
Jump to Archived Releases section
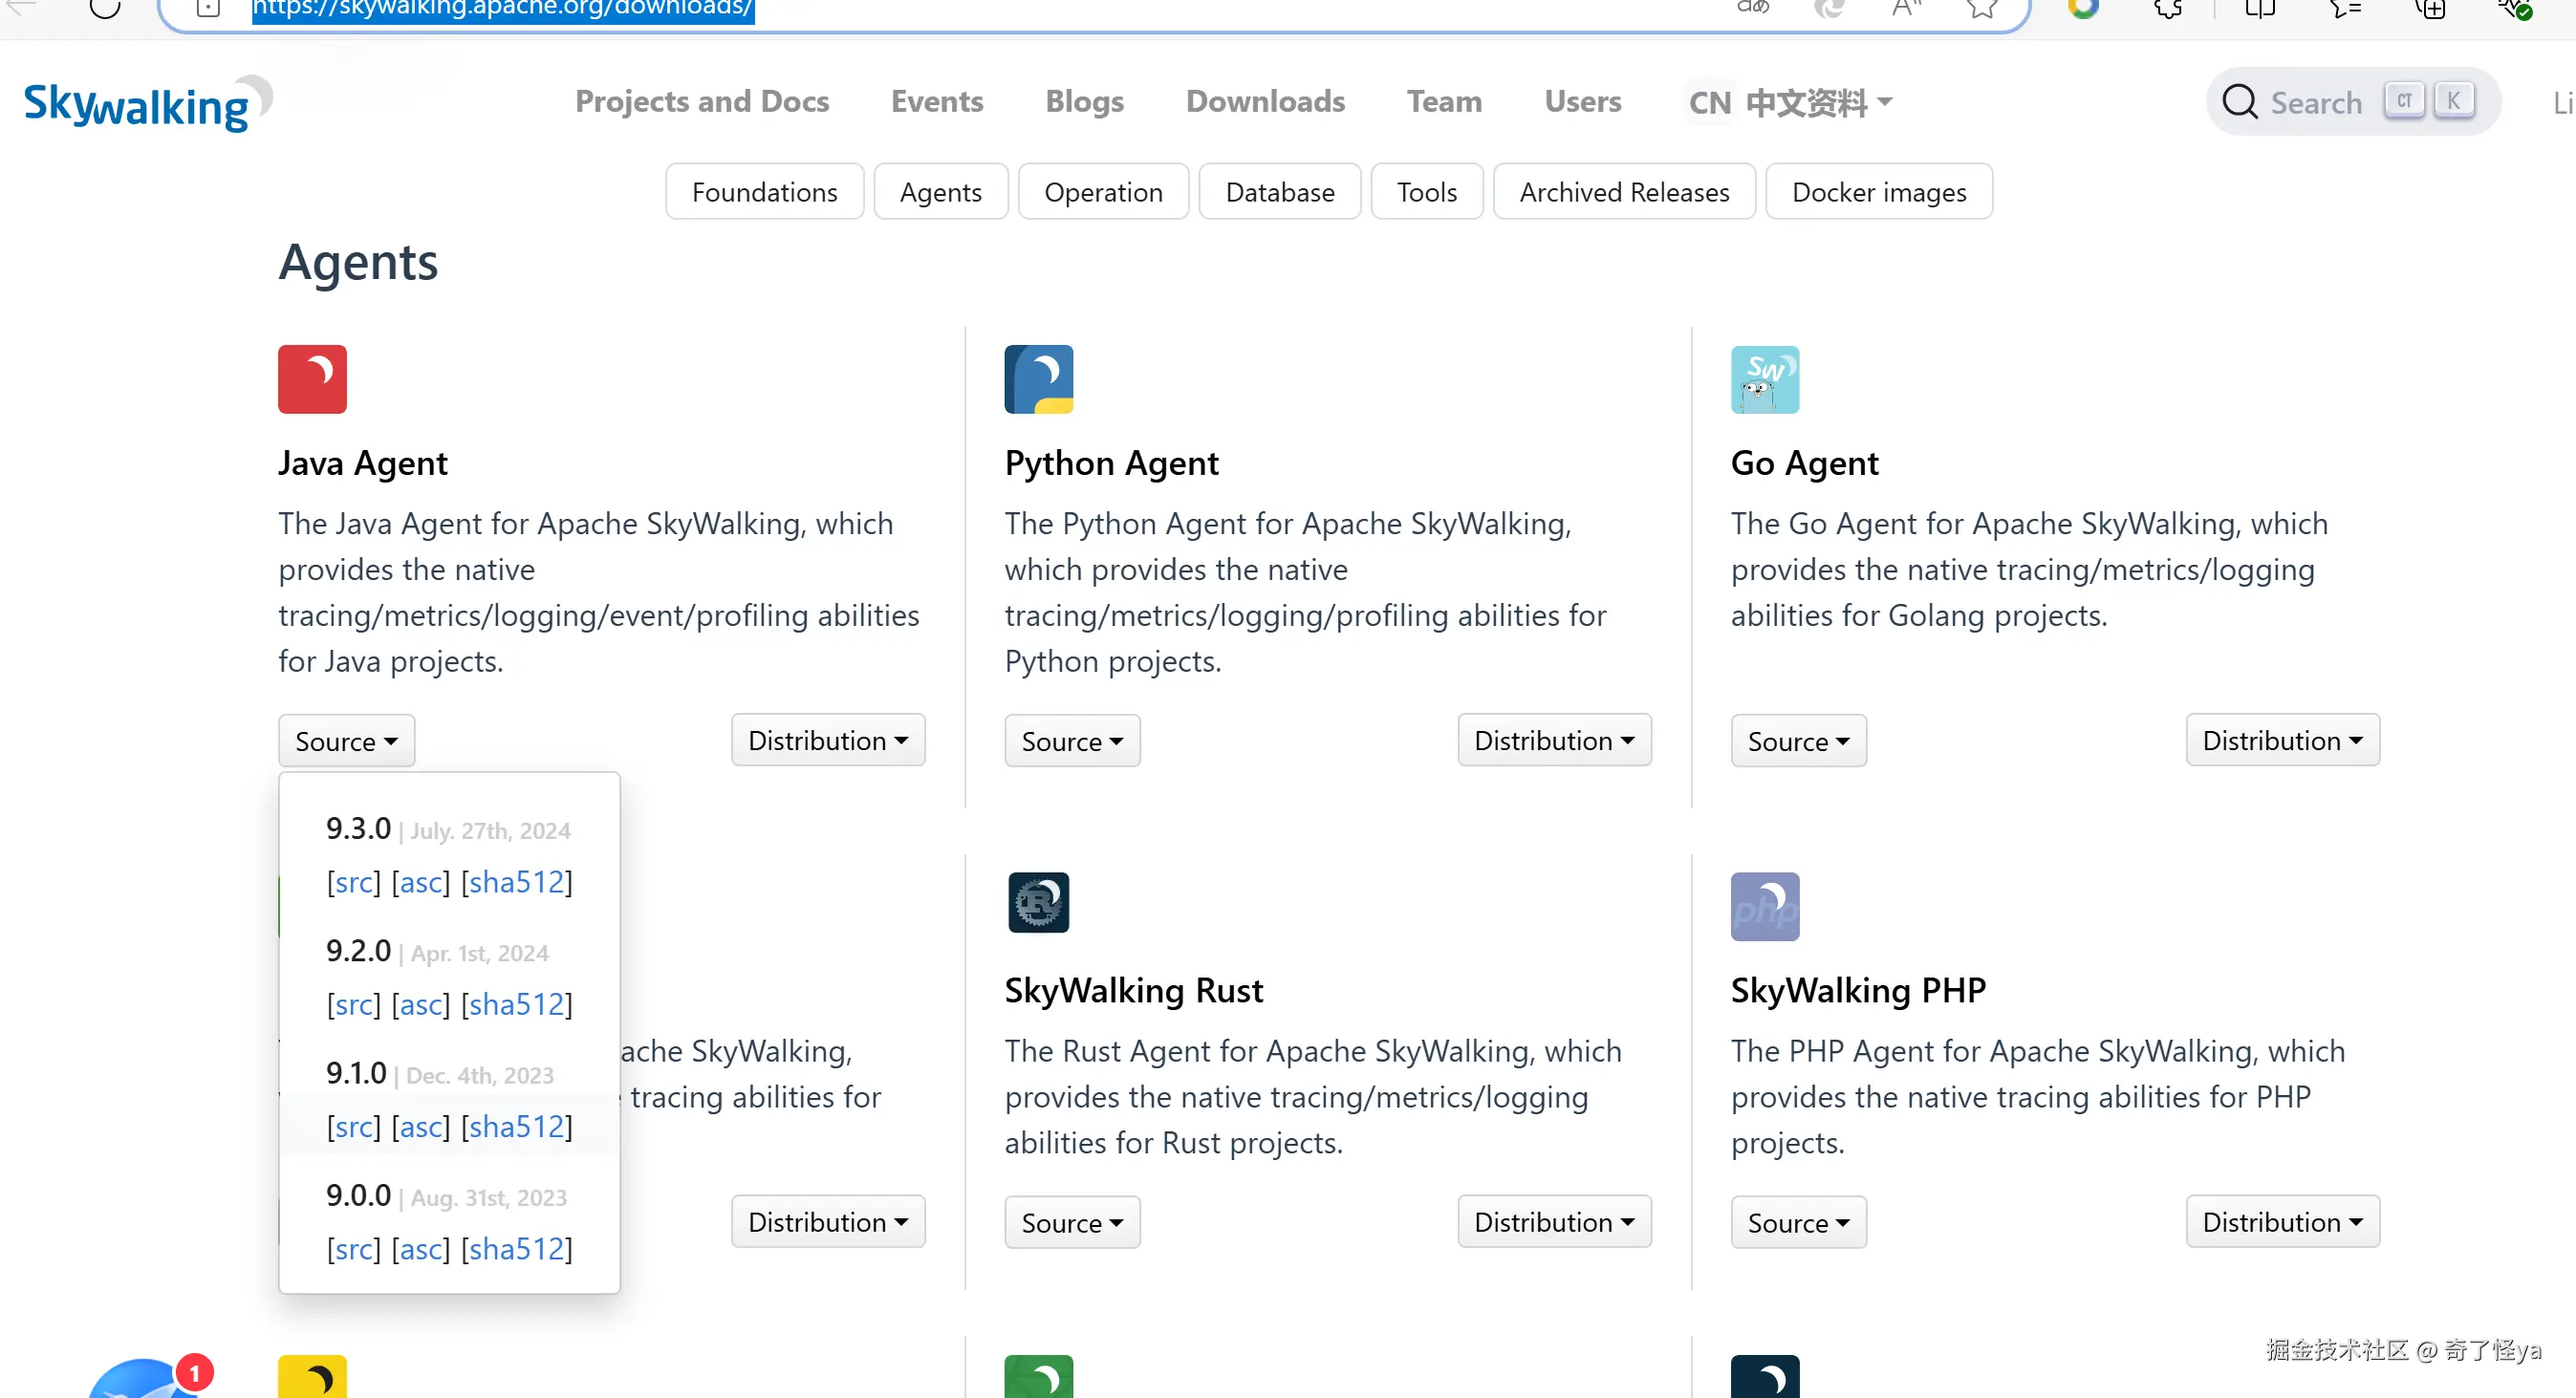point(1623,192)
